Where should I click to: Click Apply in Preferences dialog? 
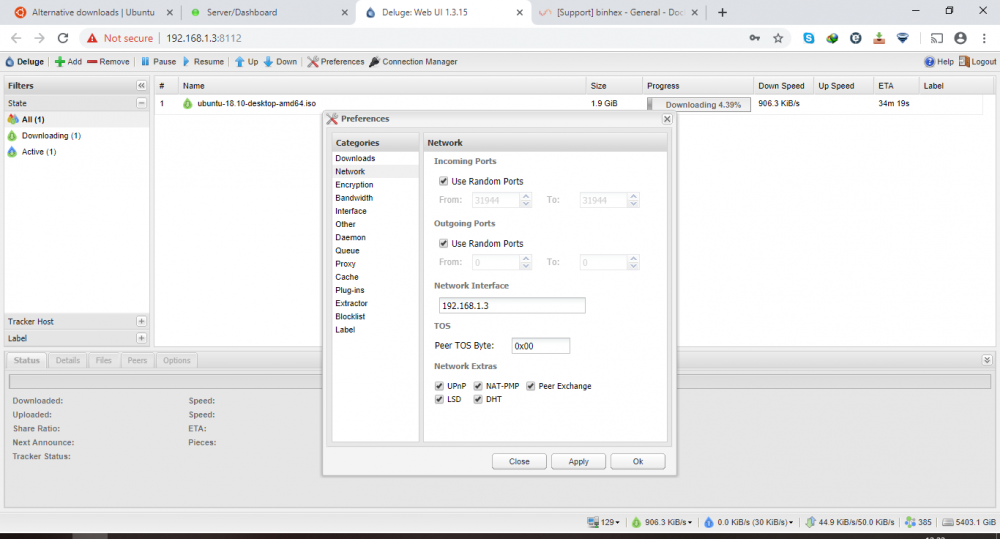(578, 461)
